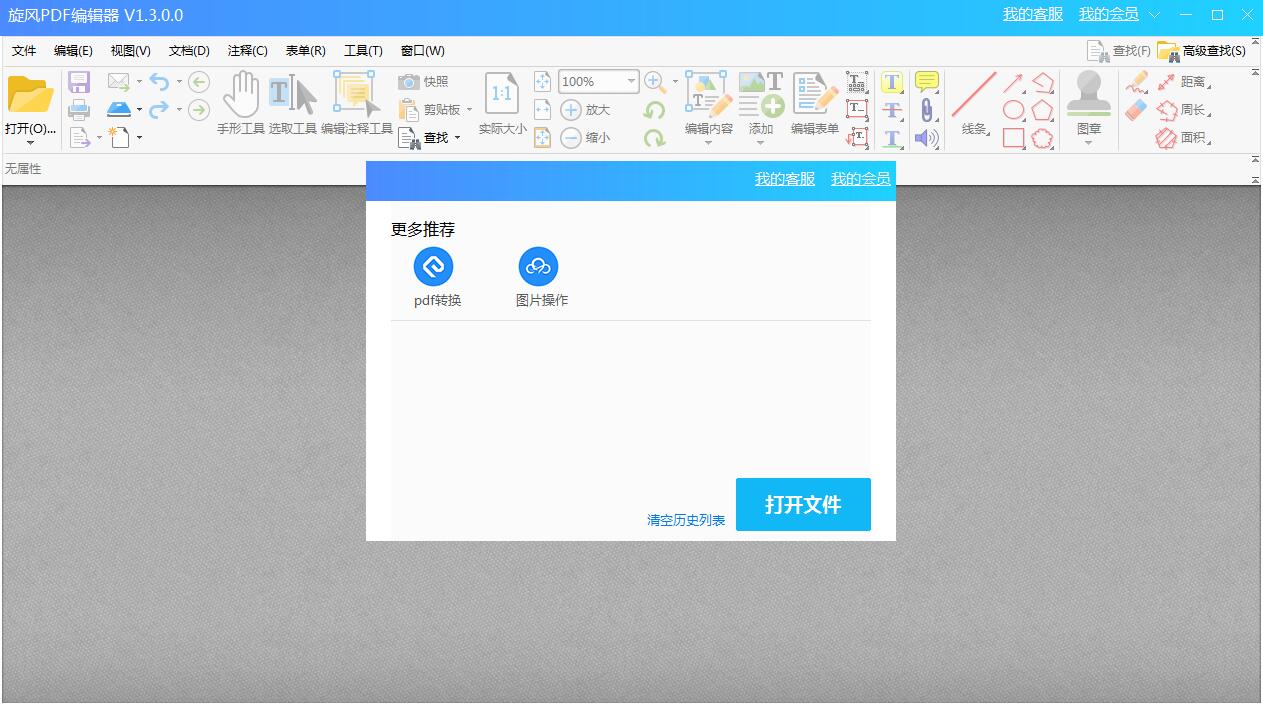
Task: Open the 图片操作 tool from the dialog
Action: [538, 267]
